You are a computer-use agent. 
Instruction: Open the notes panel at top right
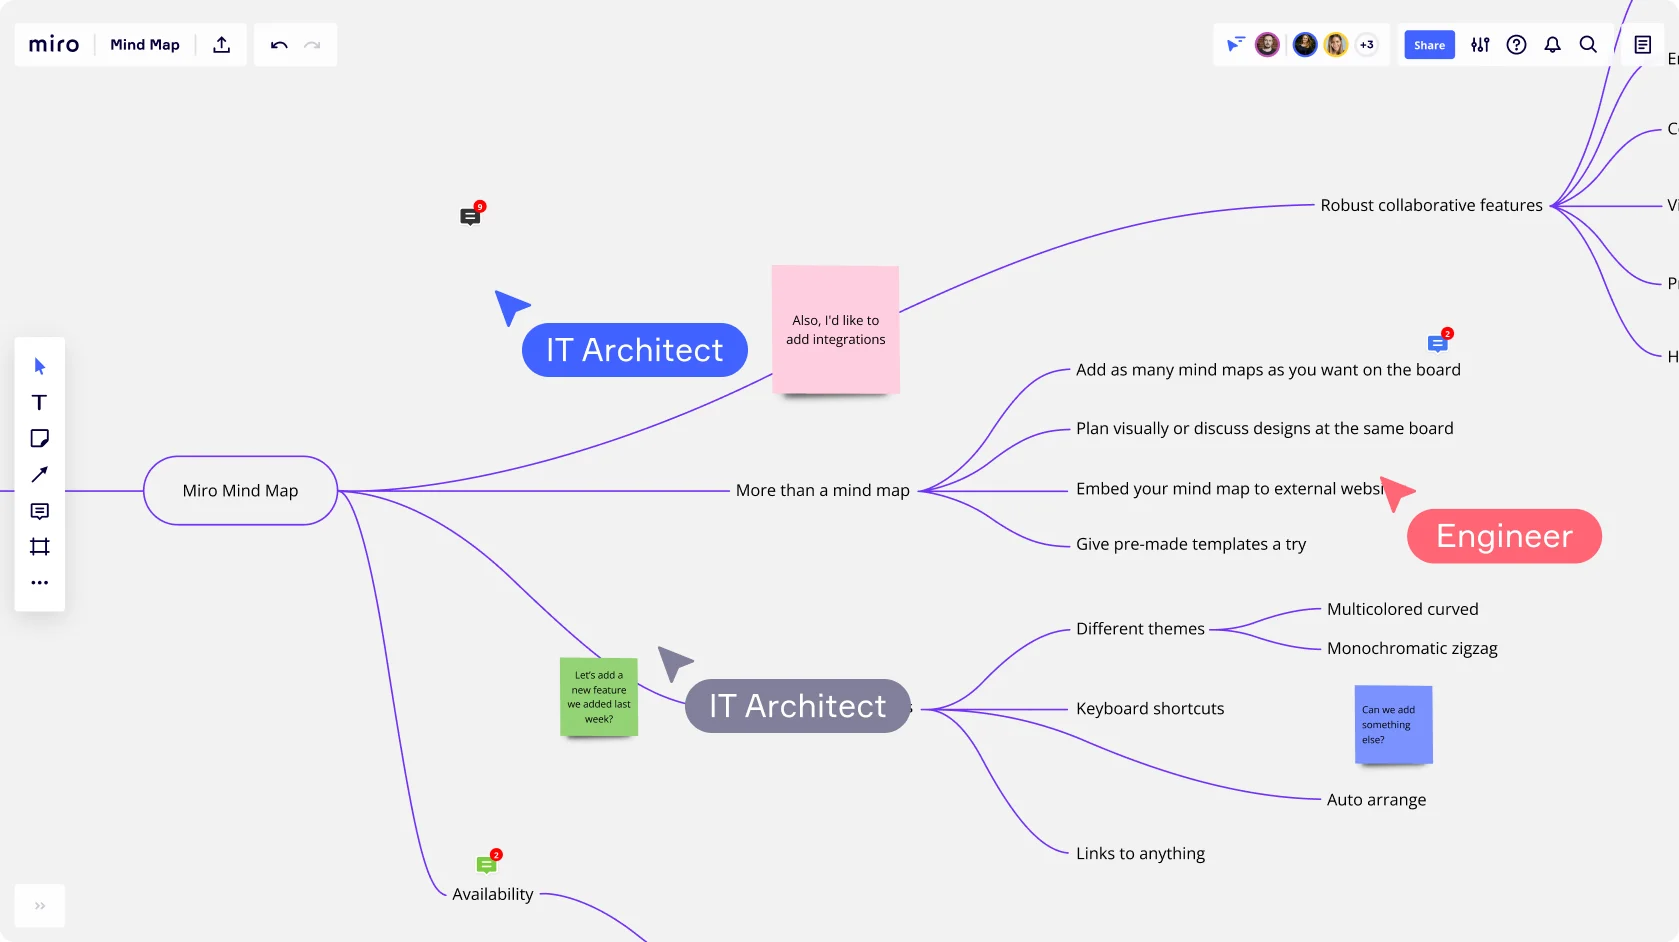pos(1644,44)
